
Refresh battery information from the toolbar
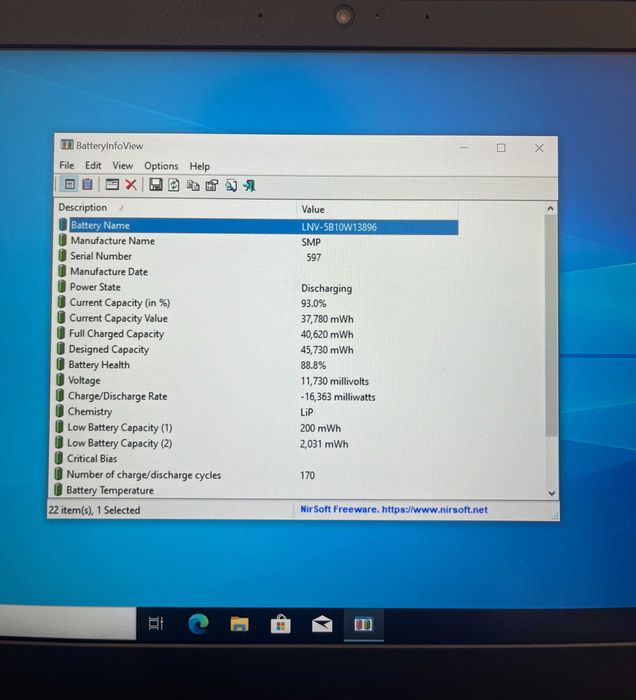174,185
